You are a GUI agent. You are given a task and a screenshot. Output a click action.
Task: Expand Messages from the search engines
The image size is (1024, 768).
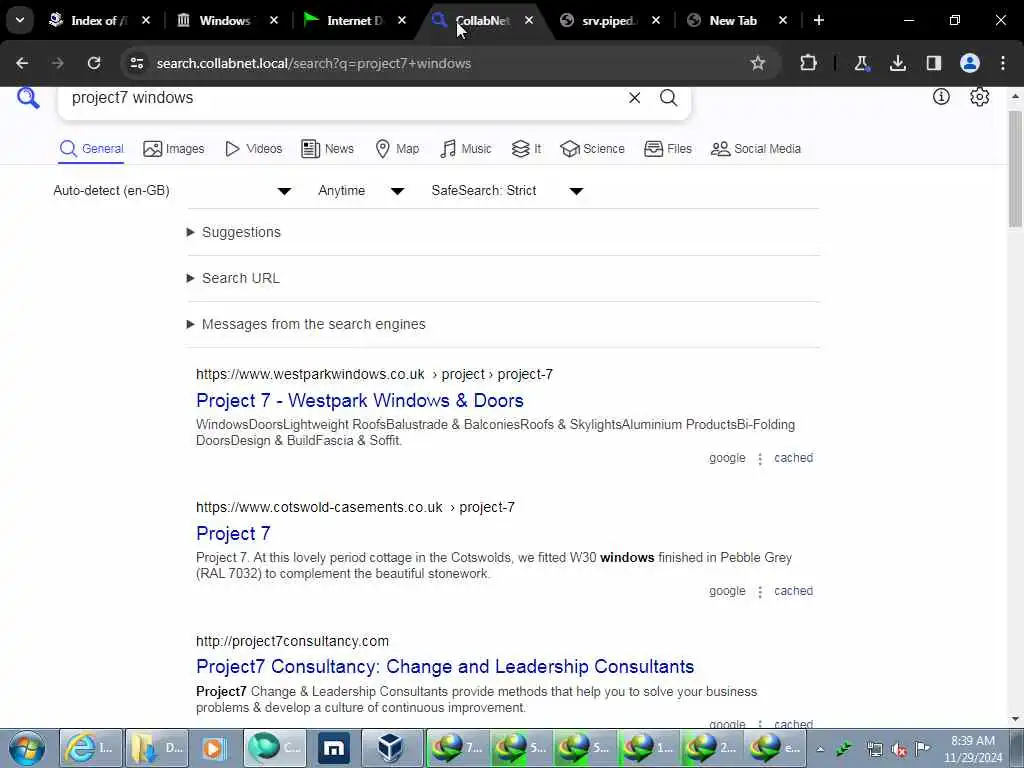tap(306, 325)
